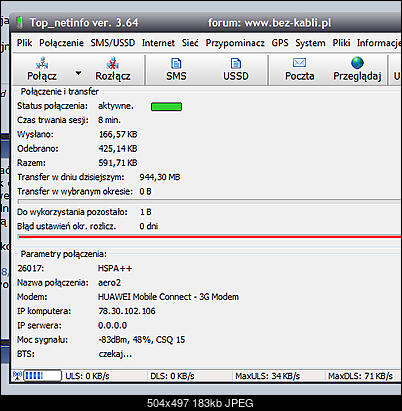The height and width of the screenshot is (411, 402).
Task: Open the Plik menu
Action: tap(24, 43)
